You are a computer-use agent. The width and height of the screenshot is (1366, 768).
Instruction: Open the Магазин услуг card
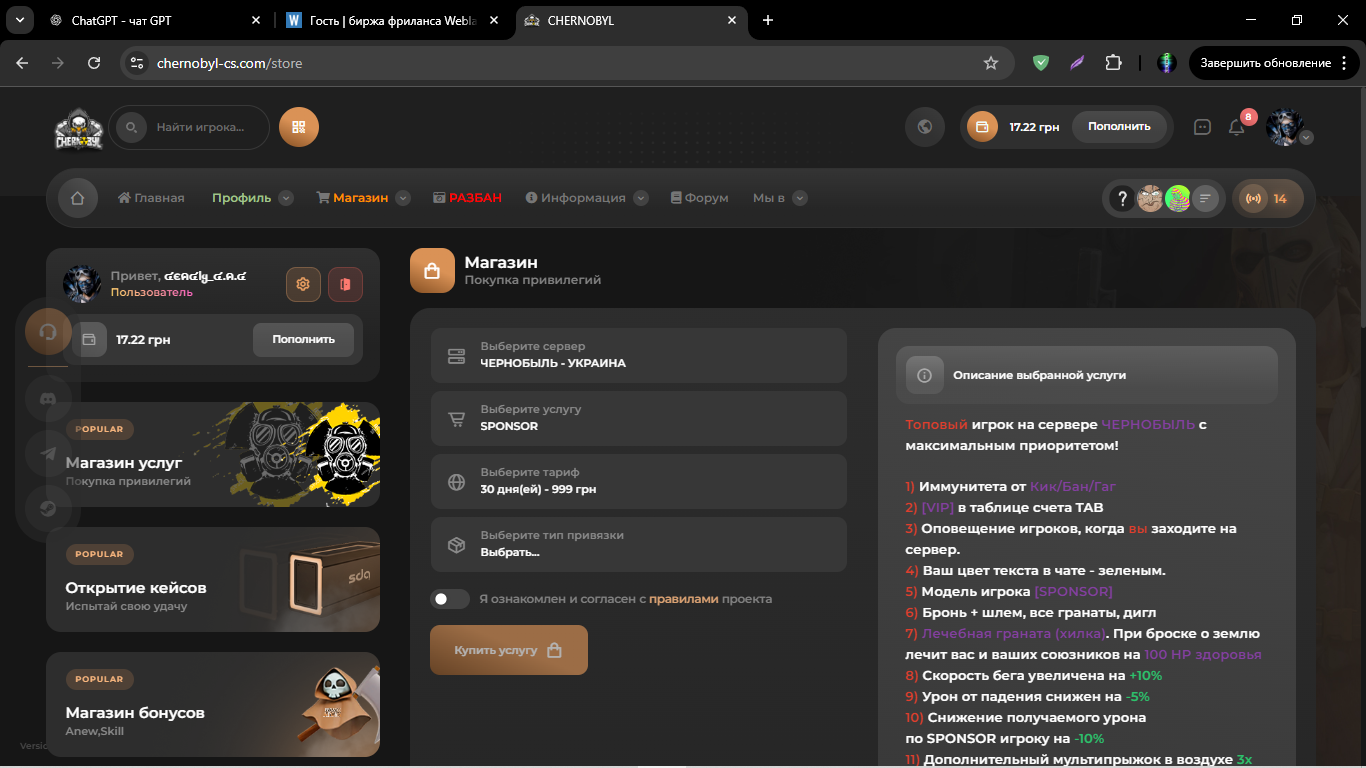coord(213,456)
